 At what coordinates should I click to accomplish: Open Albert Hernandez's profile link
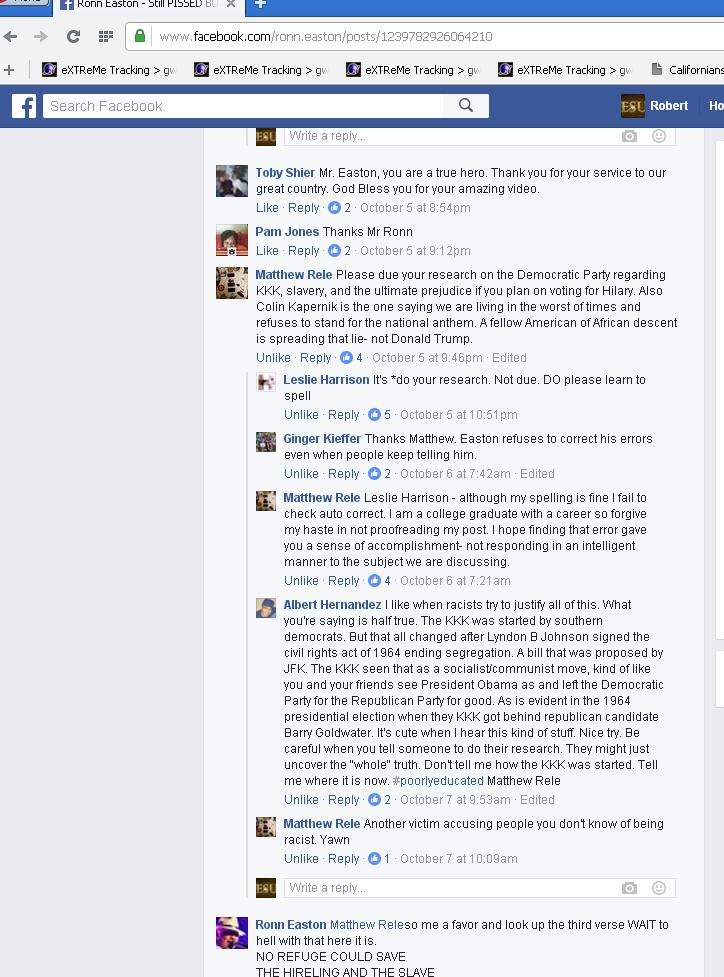(x=332, y=605)
